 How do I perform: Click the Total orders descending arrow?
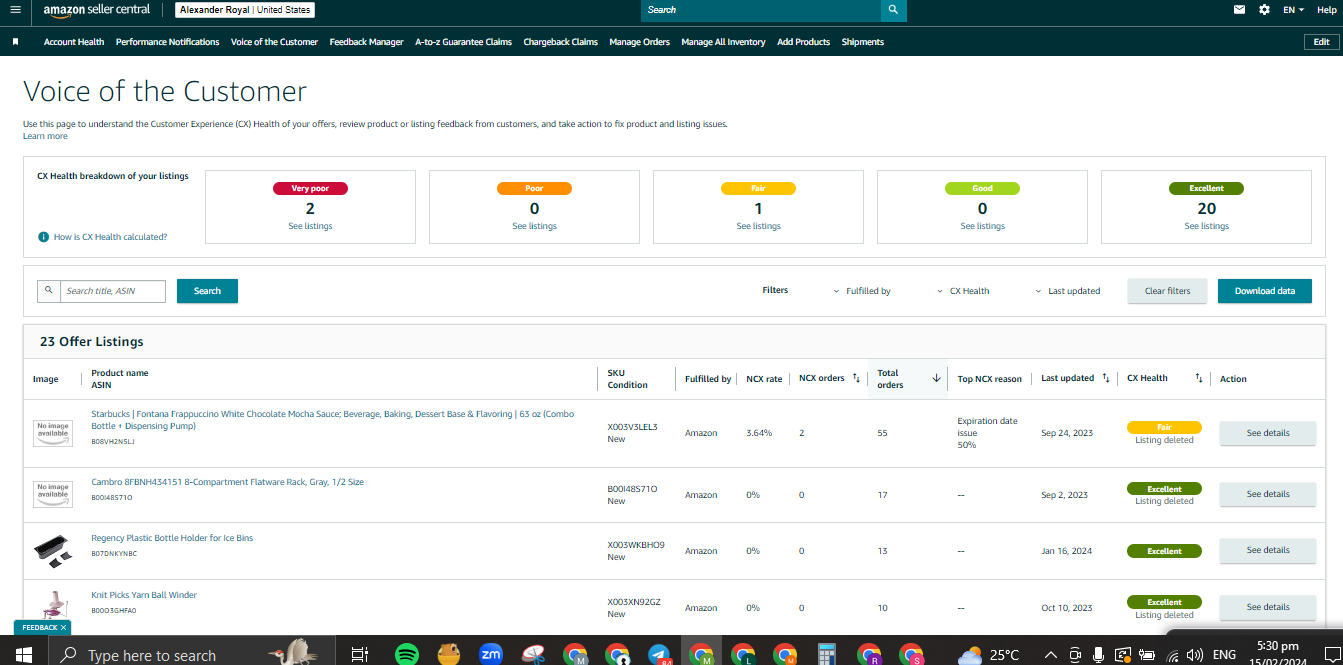click(x=936, y=378)
